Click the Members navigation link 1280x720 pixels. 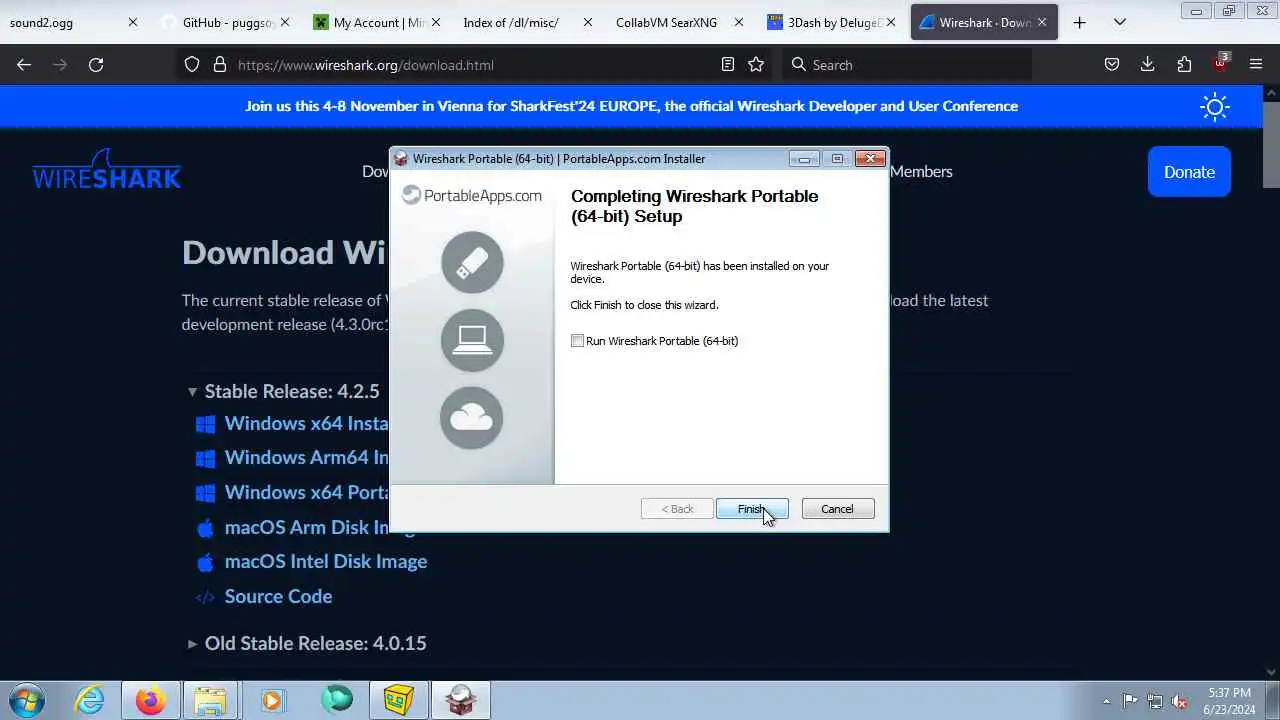(921, 172)
